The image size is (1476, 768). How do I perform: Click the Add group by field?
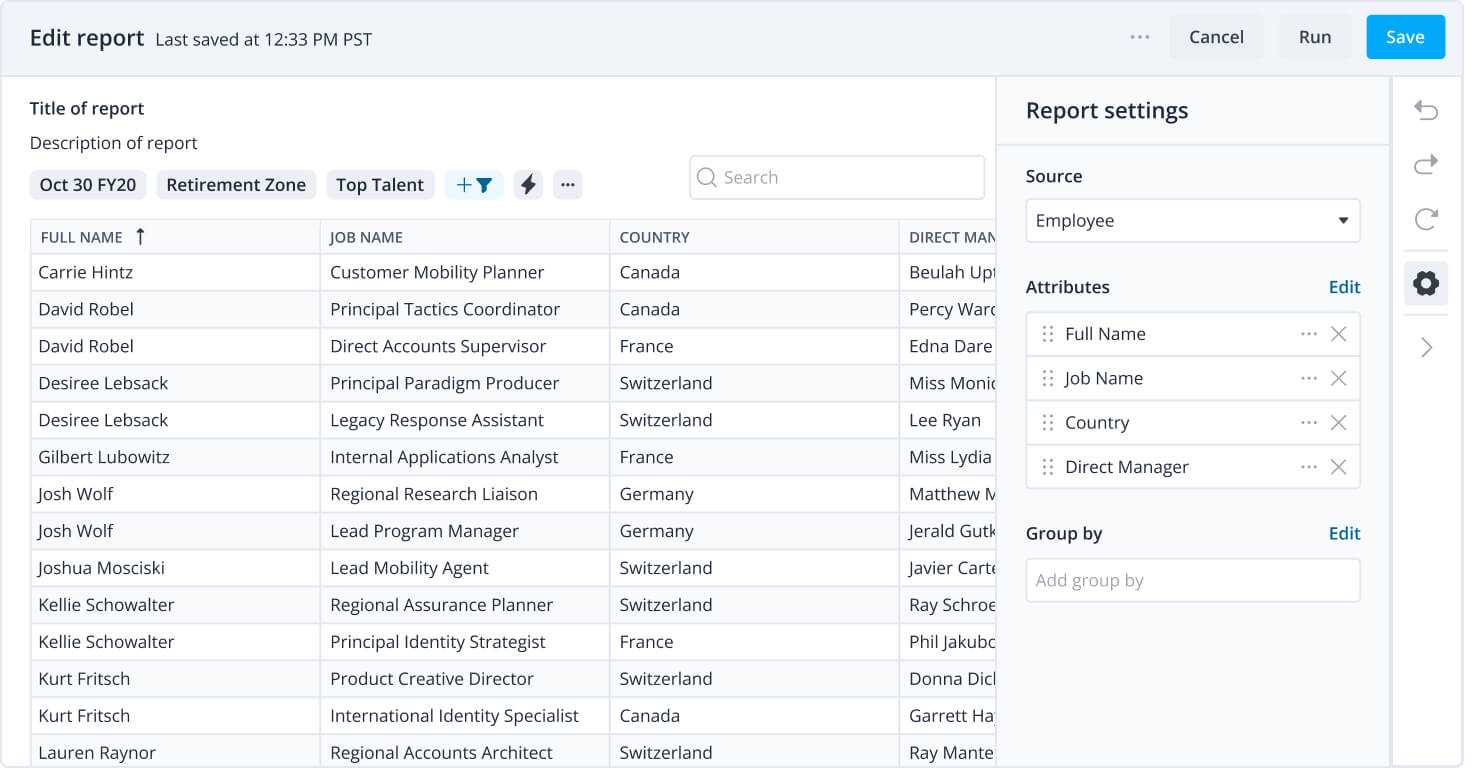pos(1193,580)
